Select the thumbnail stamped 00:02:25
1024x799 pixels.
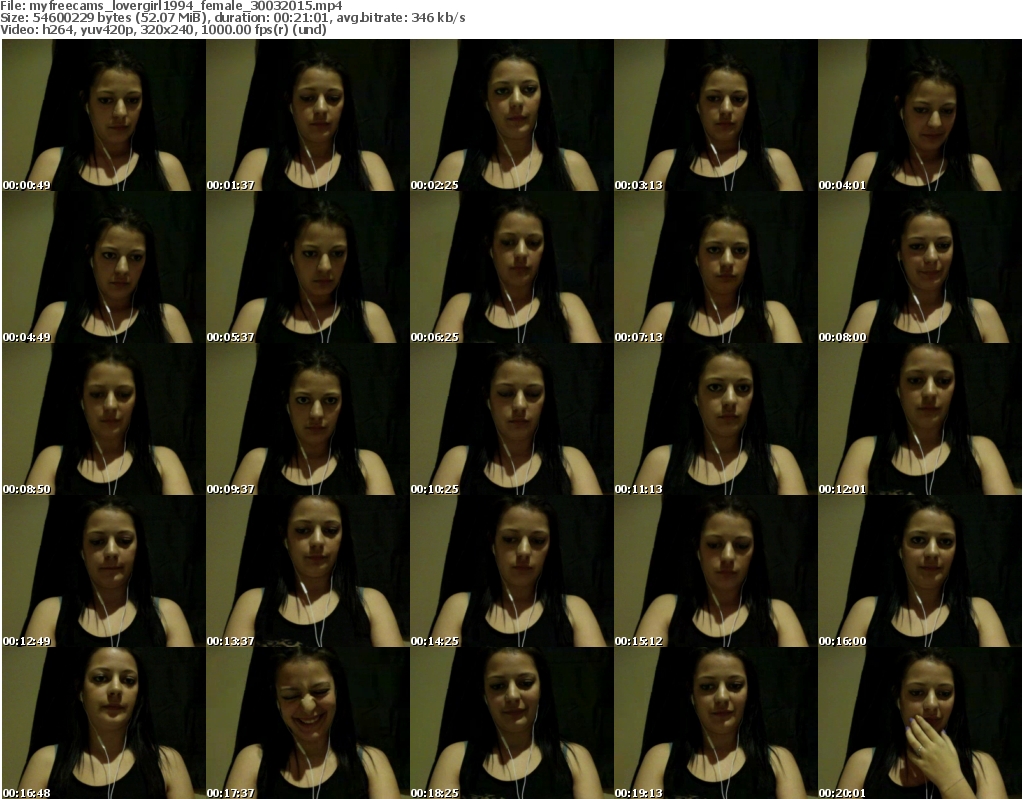[x=511, y=115]
